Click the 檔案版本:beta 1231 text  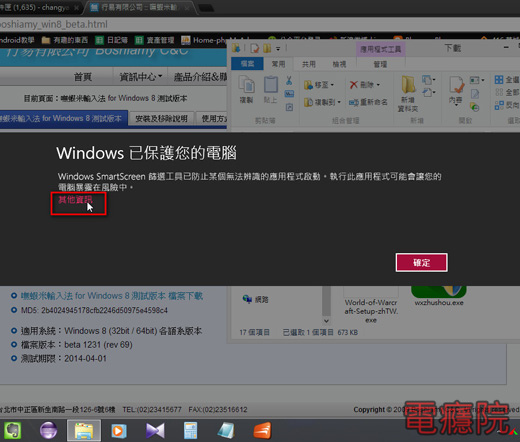(77, 345)
